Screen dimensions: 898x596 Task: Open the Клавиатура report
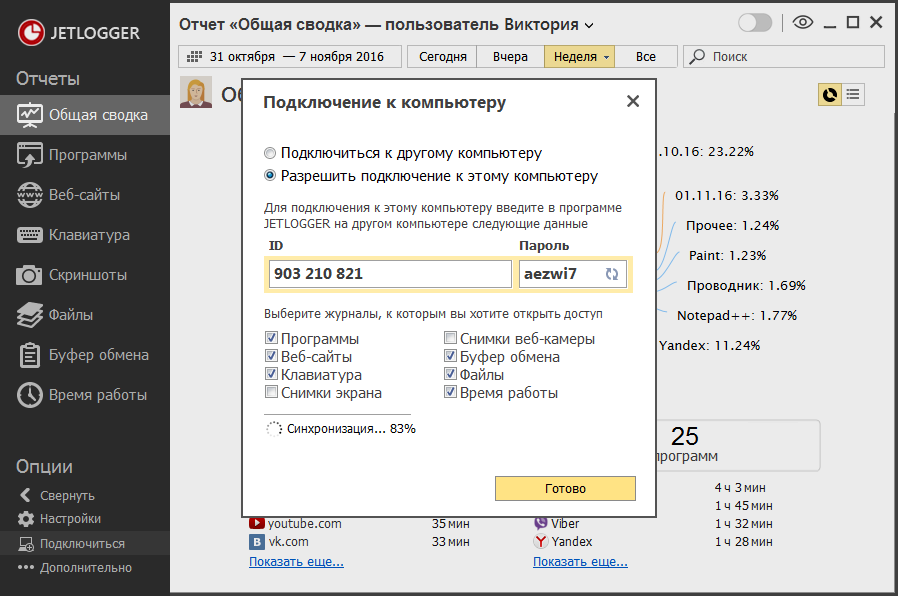(x=85, y=235)
